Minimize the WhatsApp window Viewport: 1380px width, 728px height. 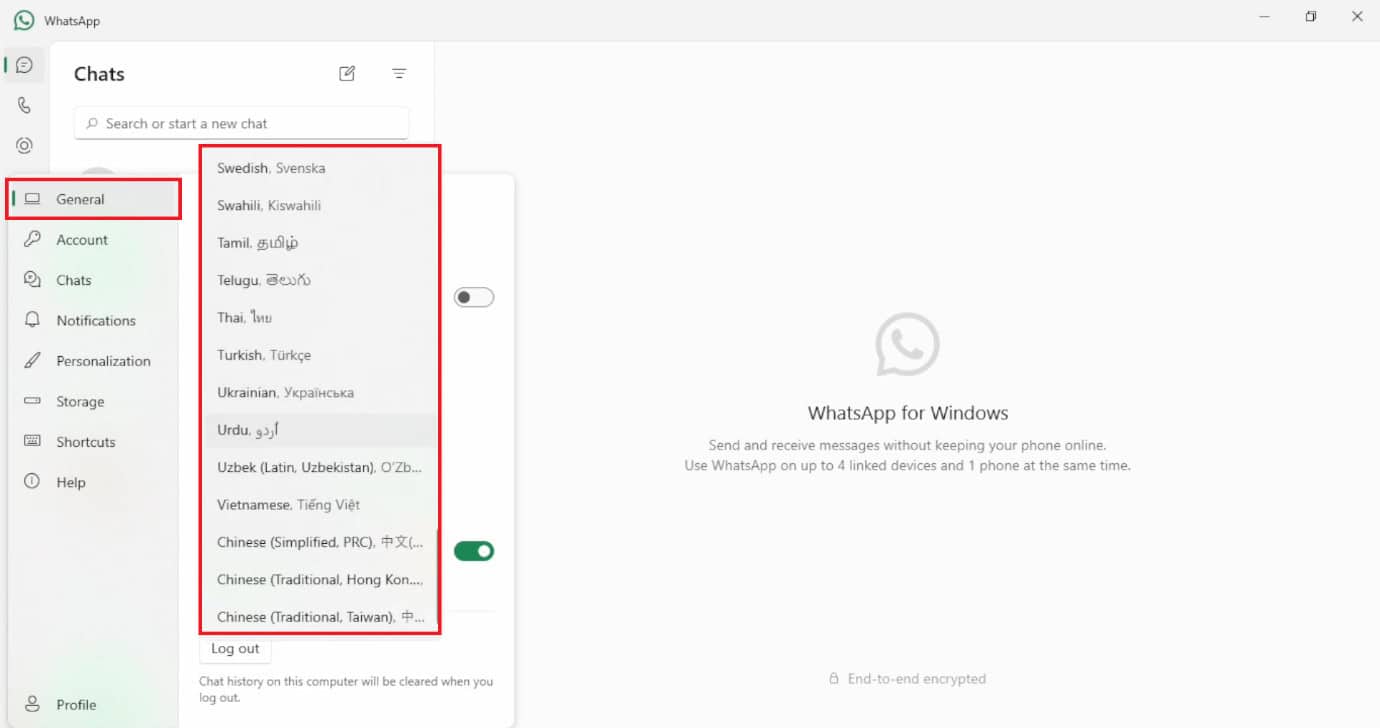click(x=1265, y=17)
